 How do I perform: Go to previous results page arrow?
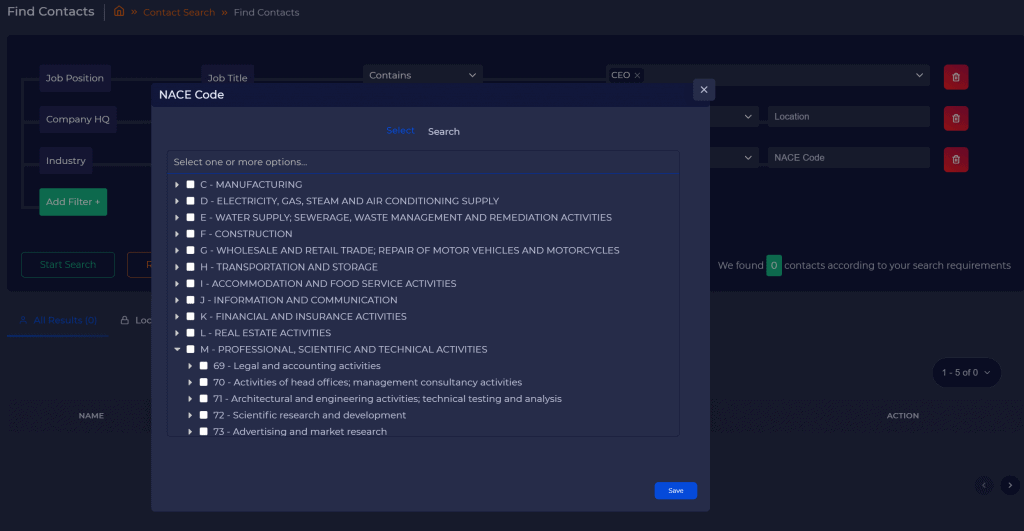point(984,485)
